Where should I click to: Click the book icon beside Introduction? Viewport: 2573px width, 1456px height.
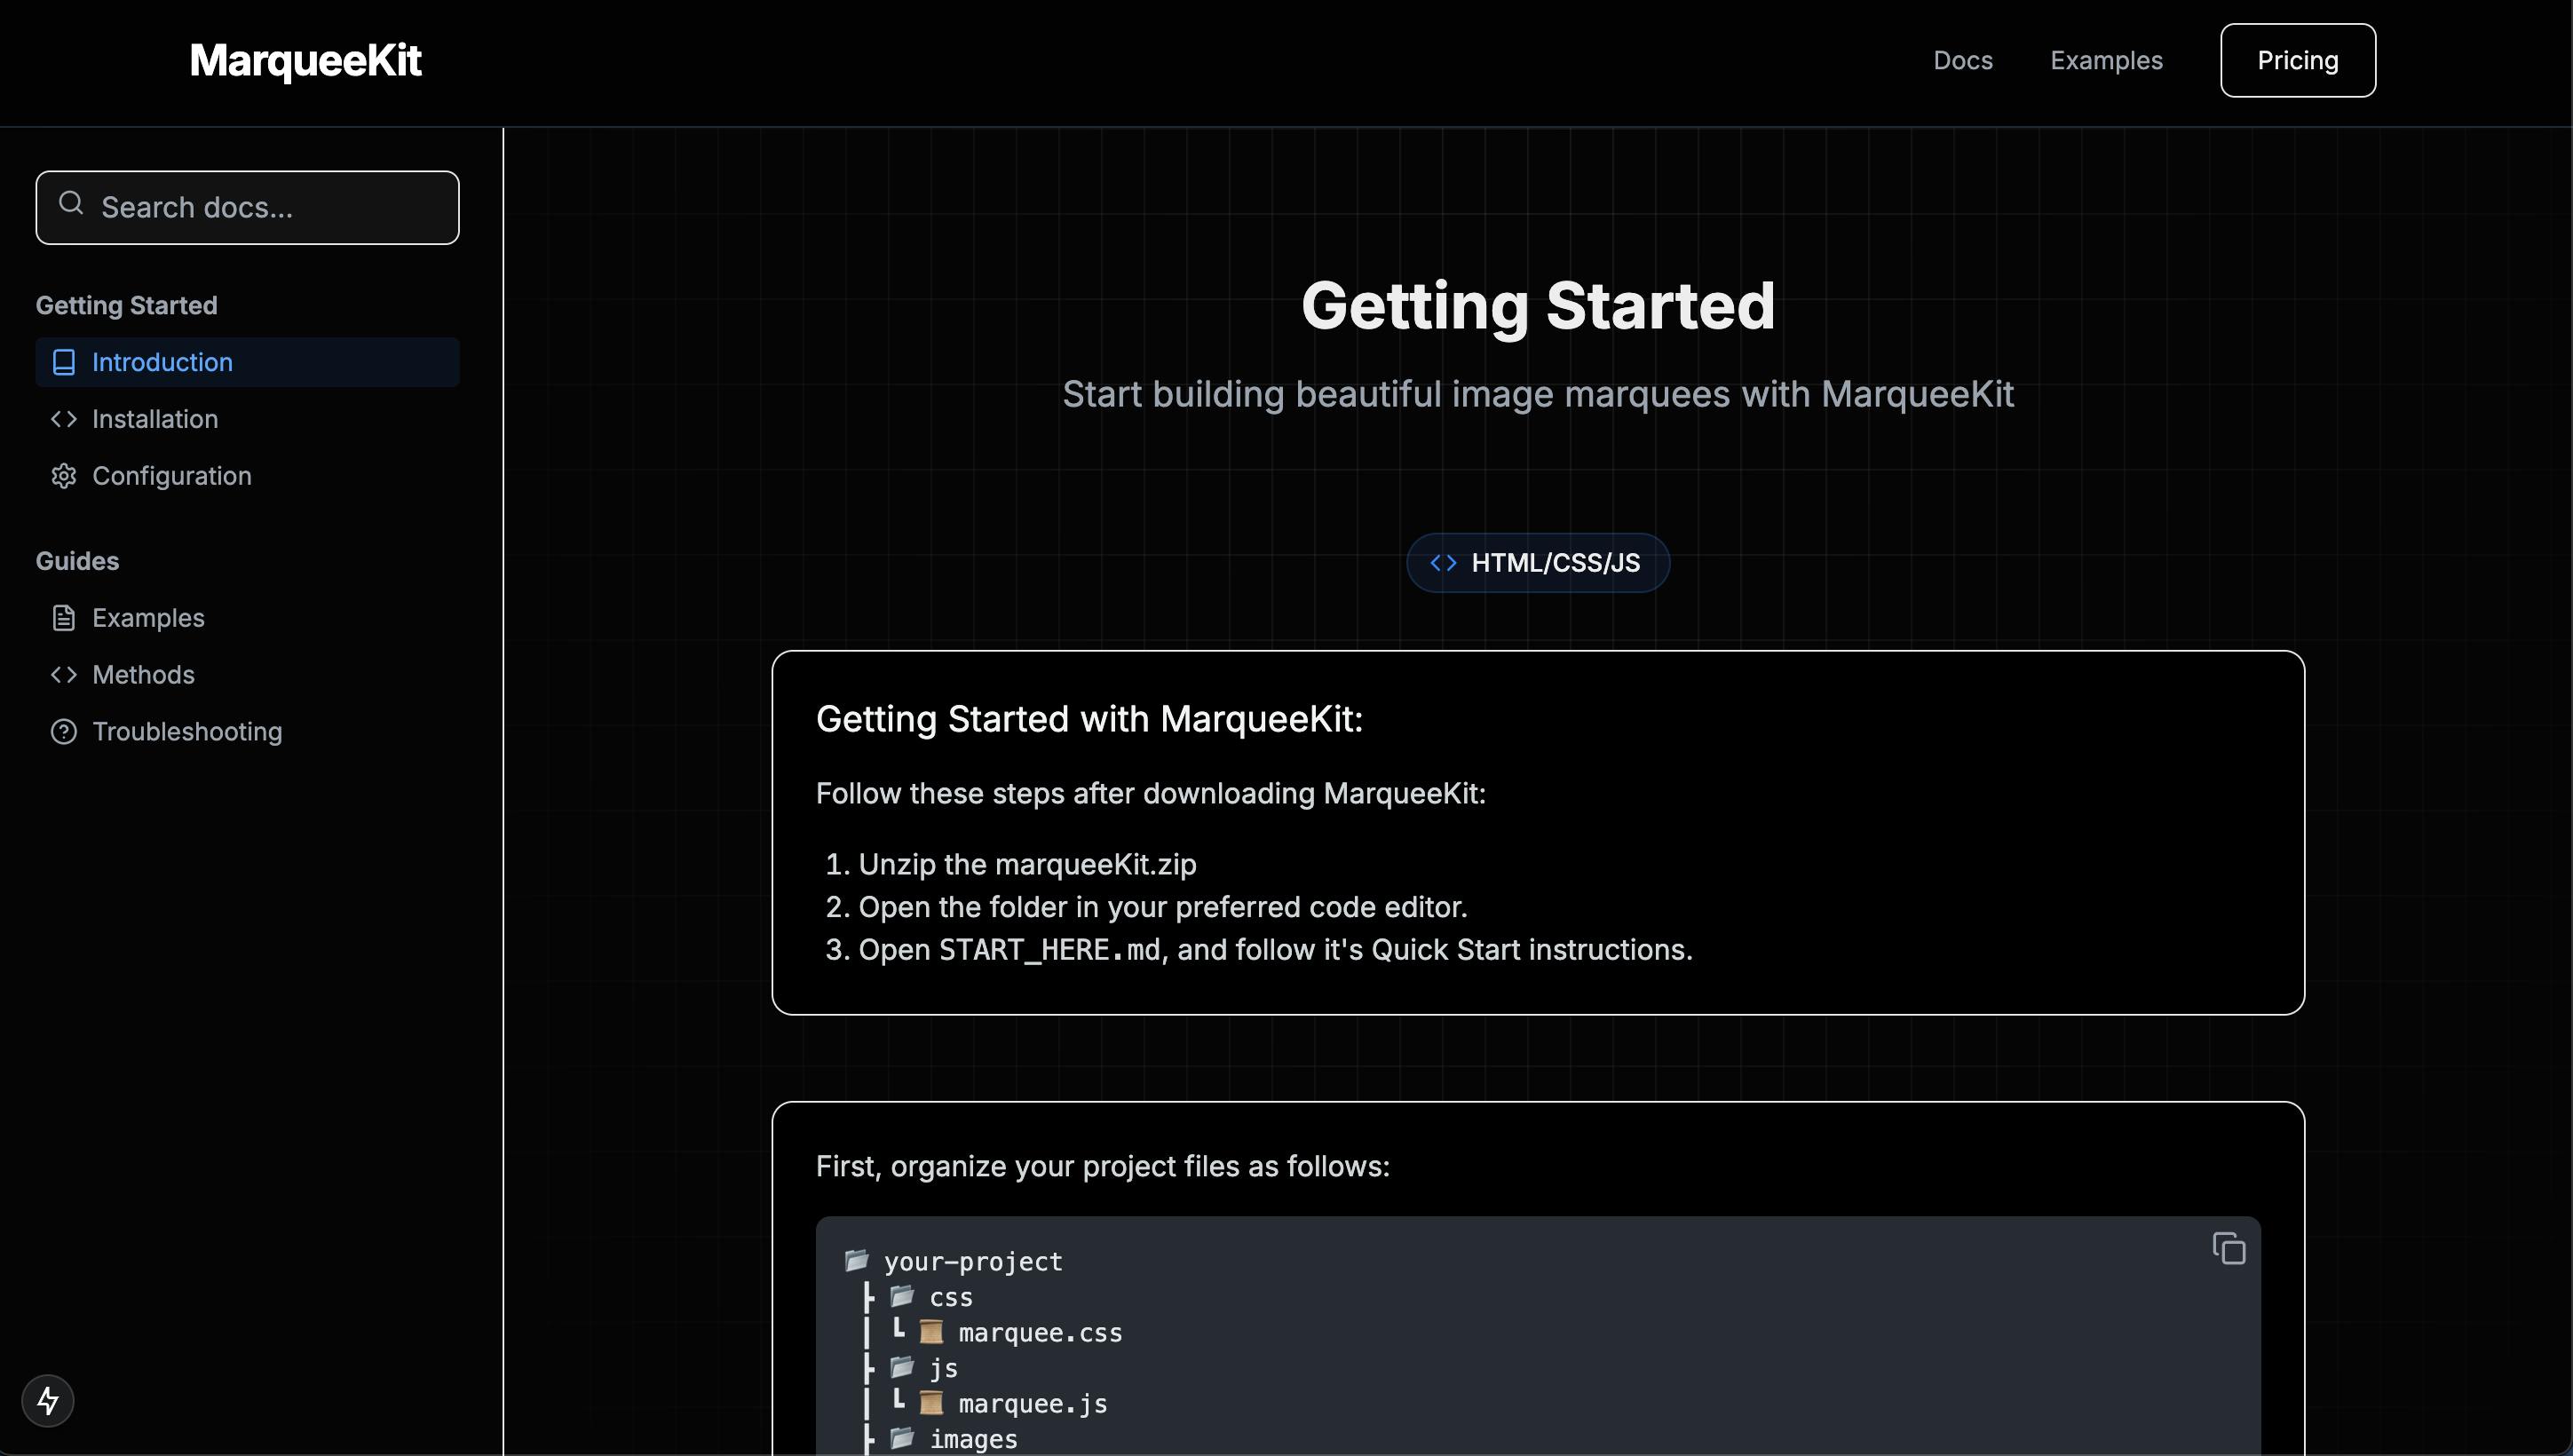[64, 362]
